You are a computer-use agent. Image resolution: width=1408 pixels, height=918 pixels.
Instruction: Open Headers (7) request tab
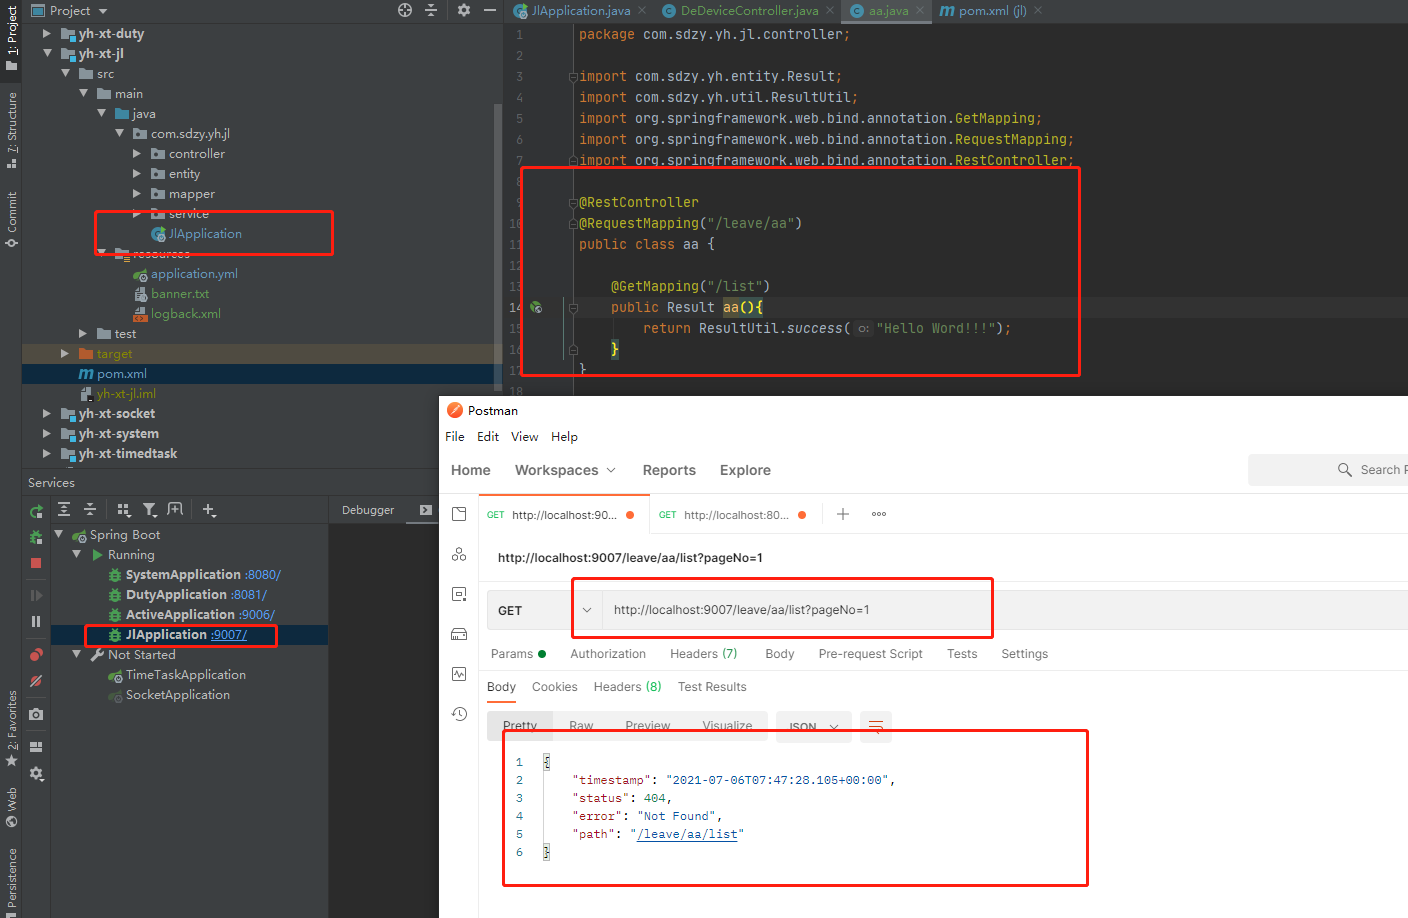click(x=703, y=654)
